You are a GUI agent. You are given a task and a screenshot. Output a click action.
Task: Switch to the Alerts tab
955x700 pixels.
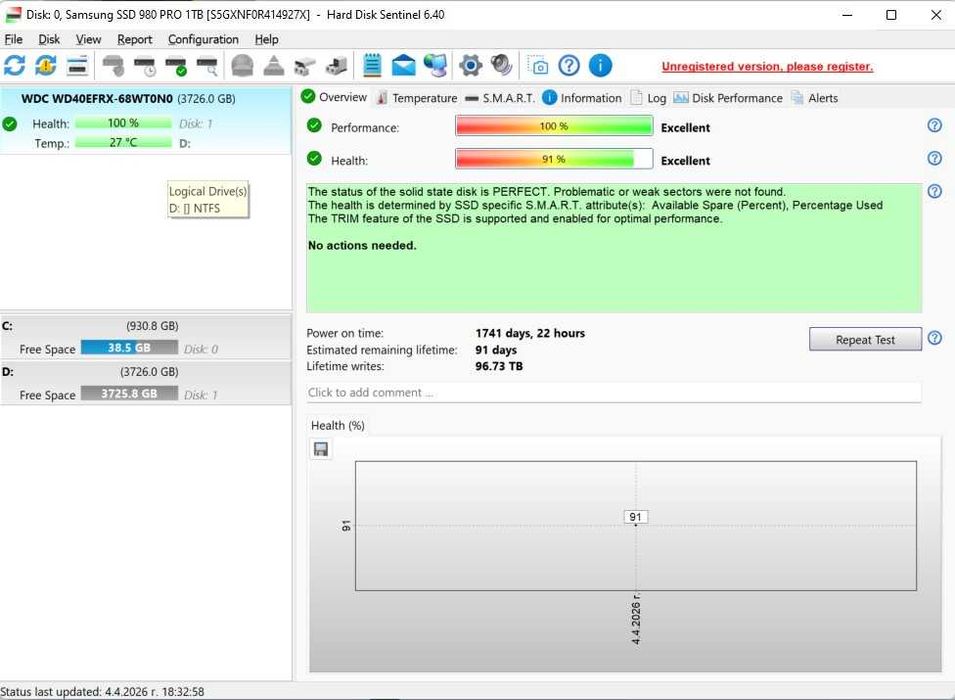point(814,97)
